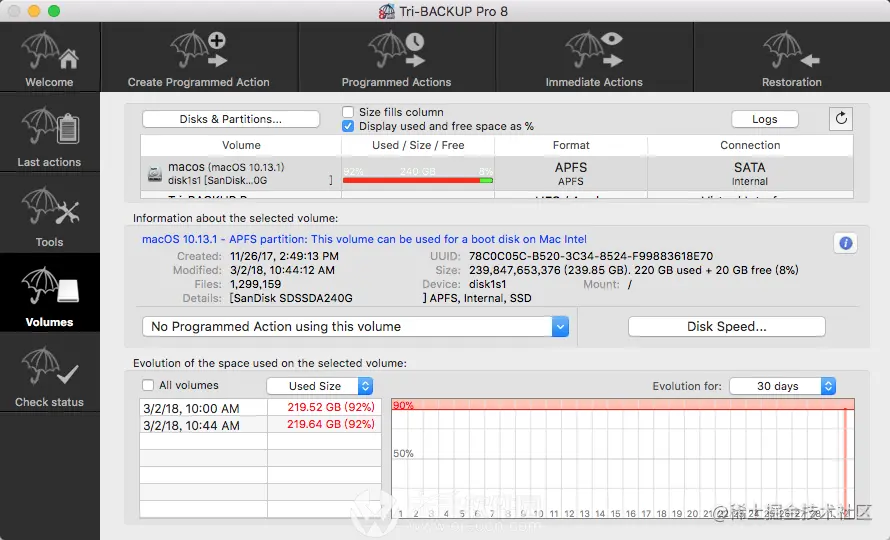Click the blue info icon
This screenshot has width=890, height=540.
[845, 243]
